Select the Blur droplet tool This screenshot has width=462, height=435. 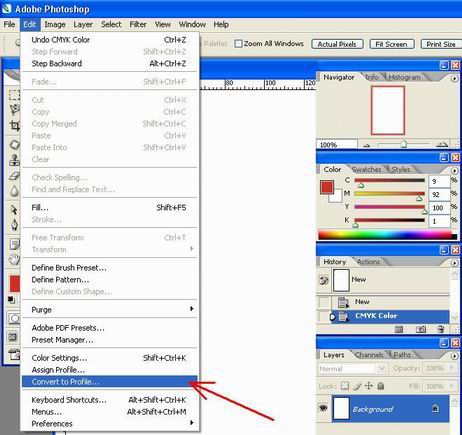click(x=14, y=191)
